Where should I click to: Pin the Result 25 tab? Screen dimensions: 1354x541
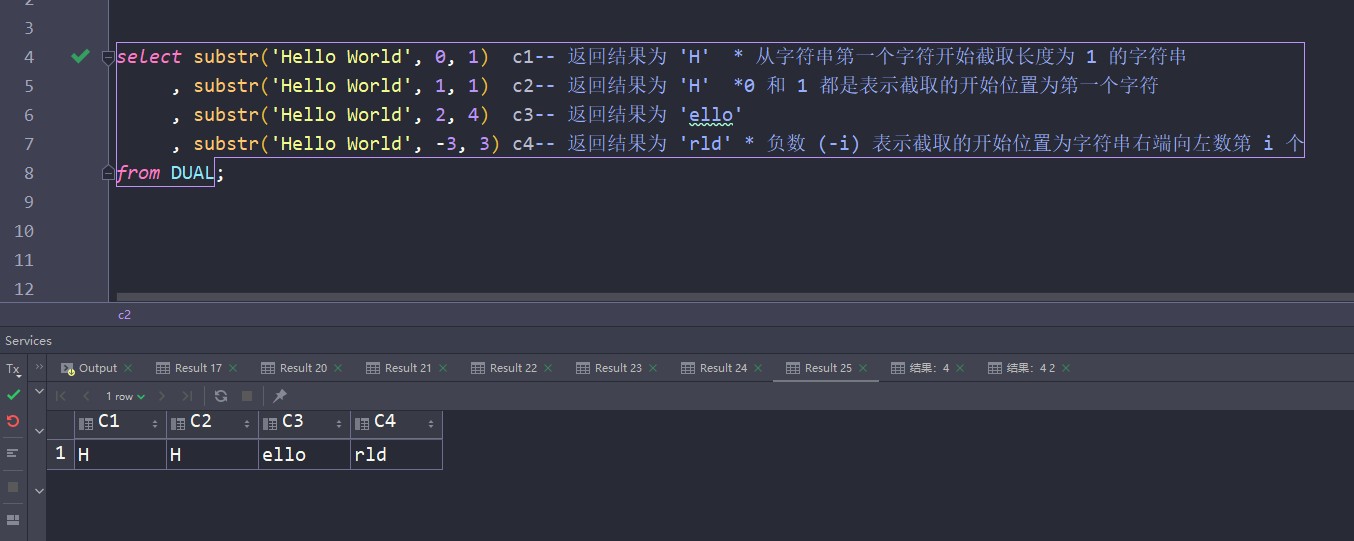pyautogui.click(x=280, y=396)
